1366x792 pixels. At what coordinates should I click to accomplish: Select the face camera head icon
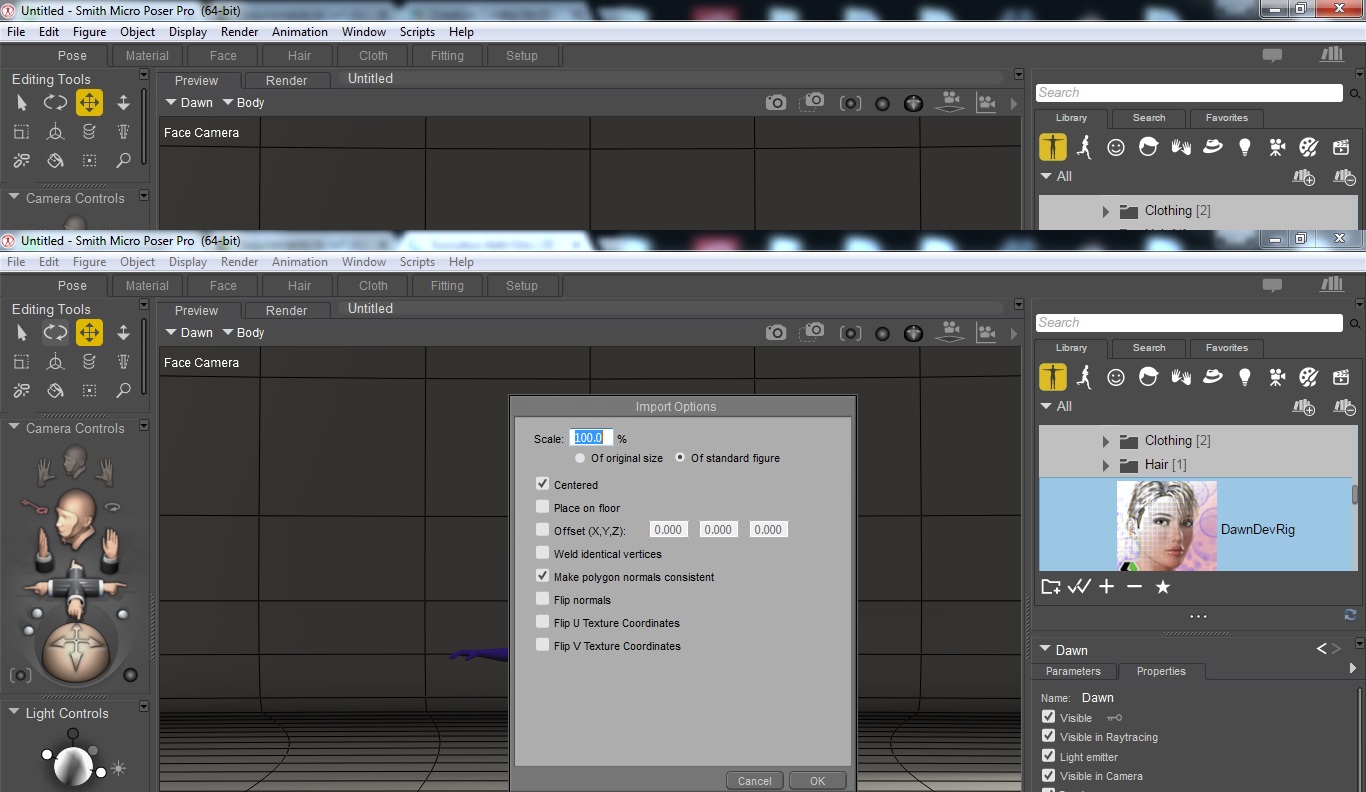click(73, 461)
